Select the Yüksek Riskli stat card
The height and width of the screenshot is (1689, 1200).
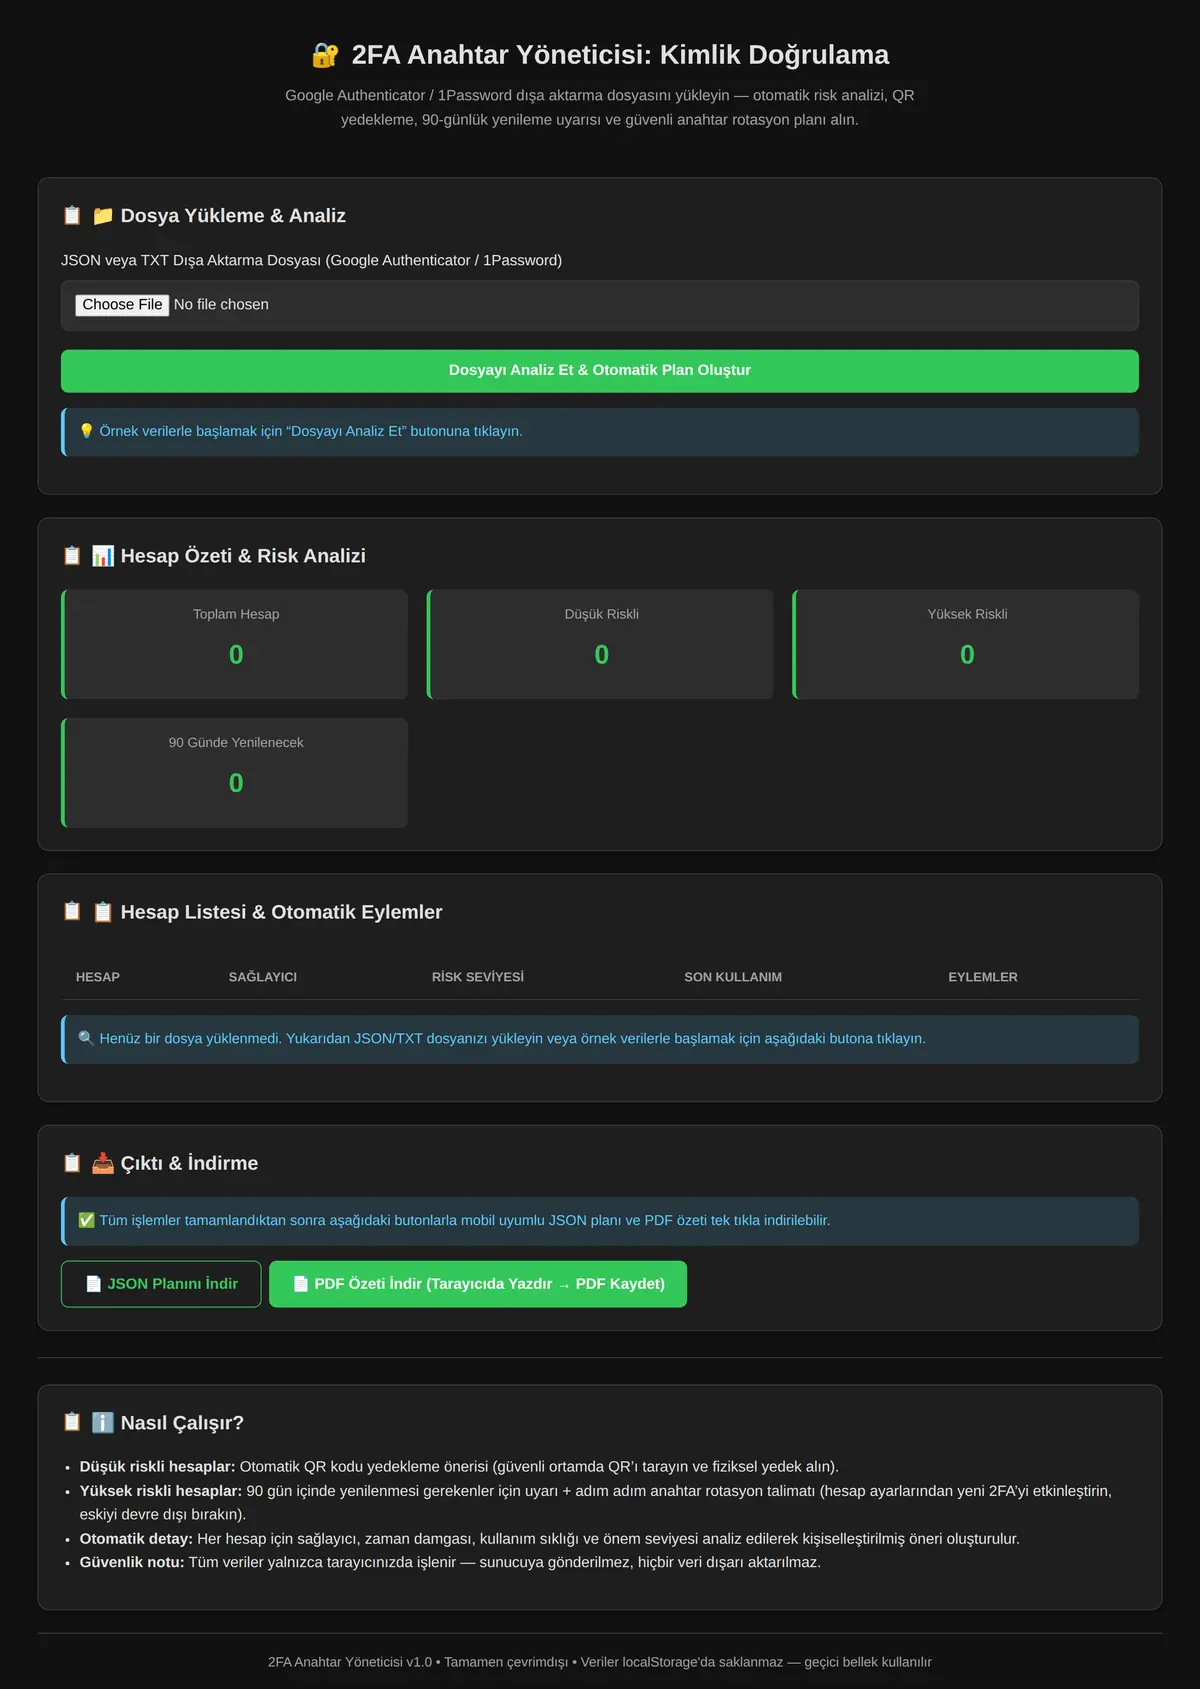[966, 644]
